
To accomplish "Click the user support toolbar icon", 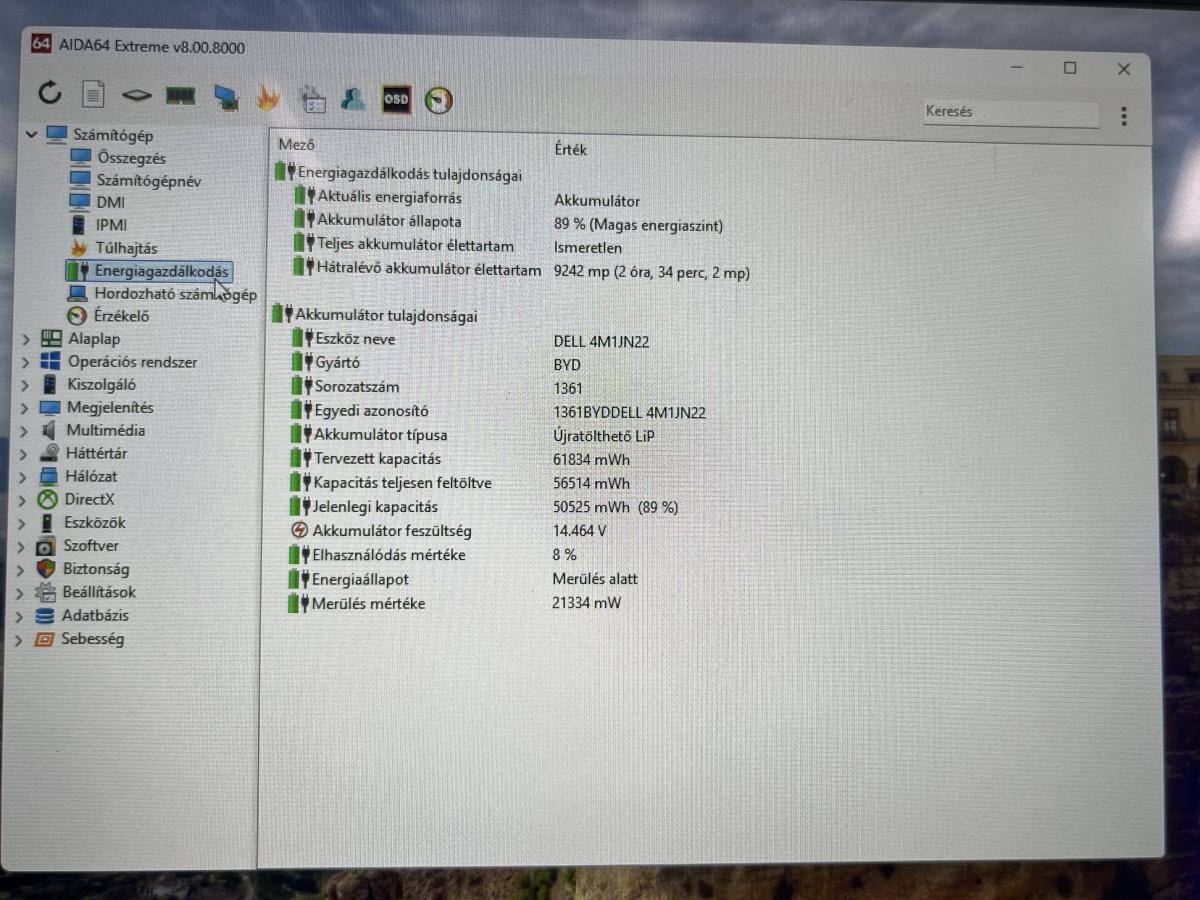I will (x=352, y=99).
